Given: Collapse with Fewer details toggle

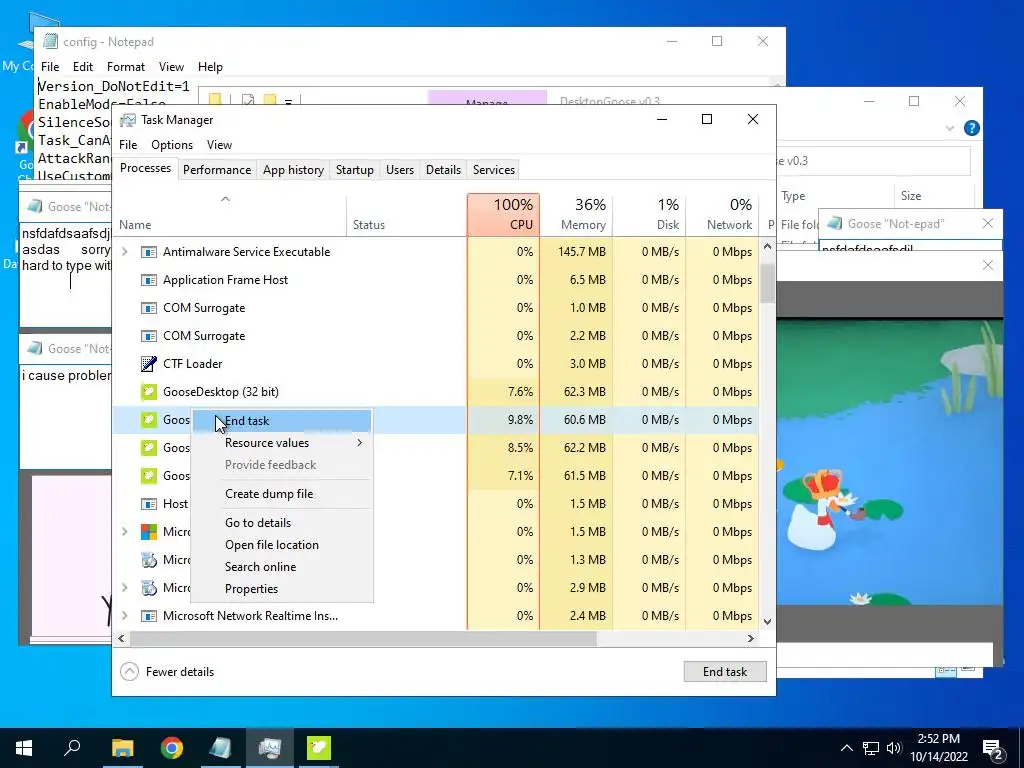Looking at the screenshot, I should click(167, 671).
